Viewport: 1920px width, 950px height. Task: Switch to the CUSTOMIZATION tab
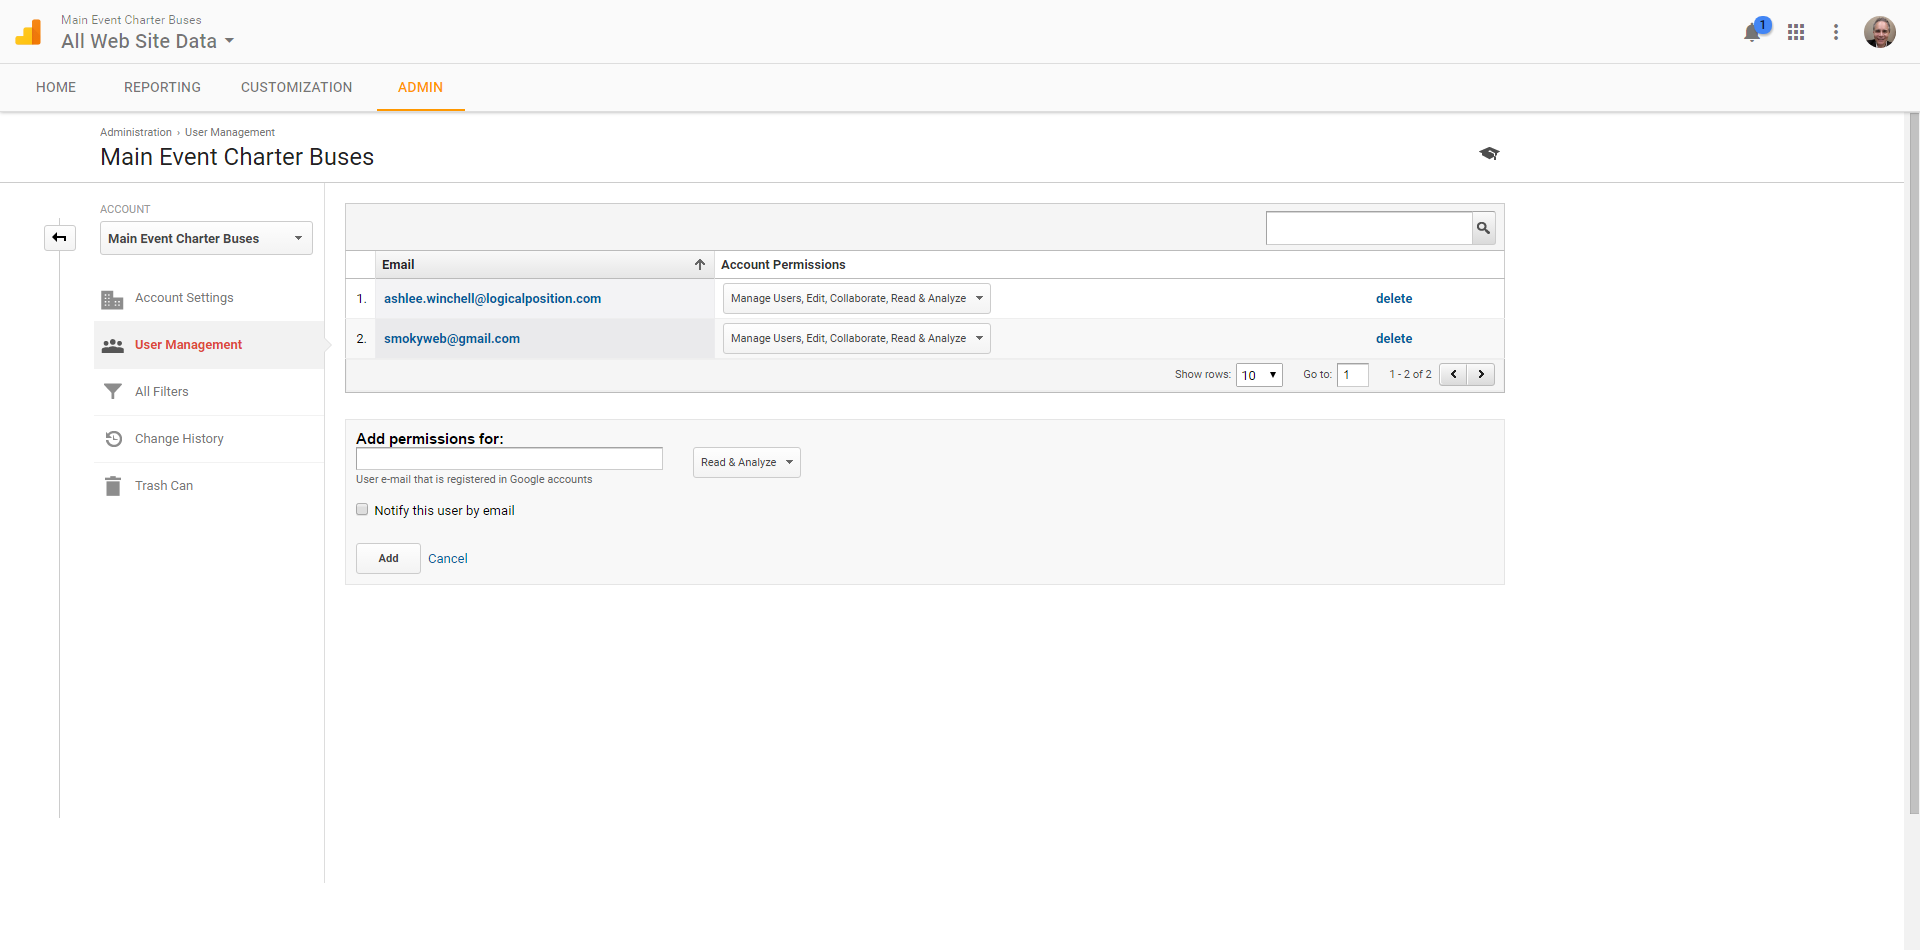point(296,87)
